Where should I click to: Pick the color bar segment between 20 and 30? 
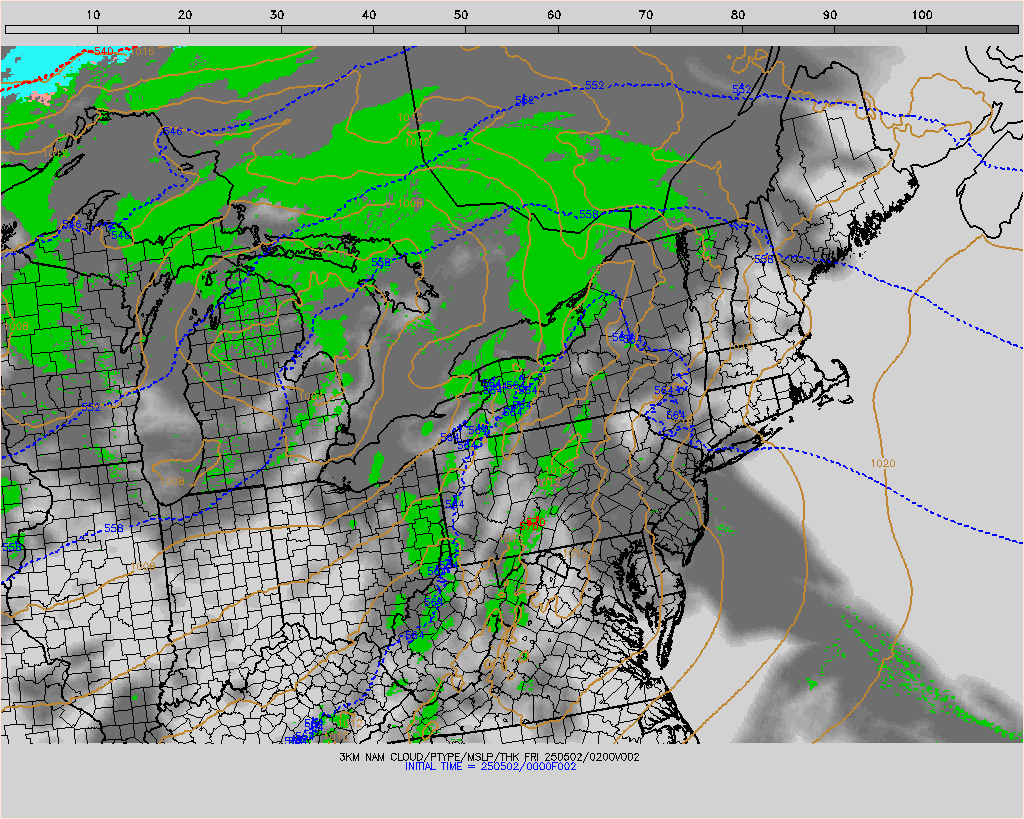click(x=235, y=29)
